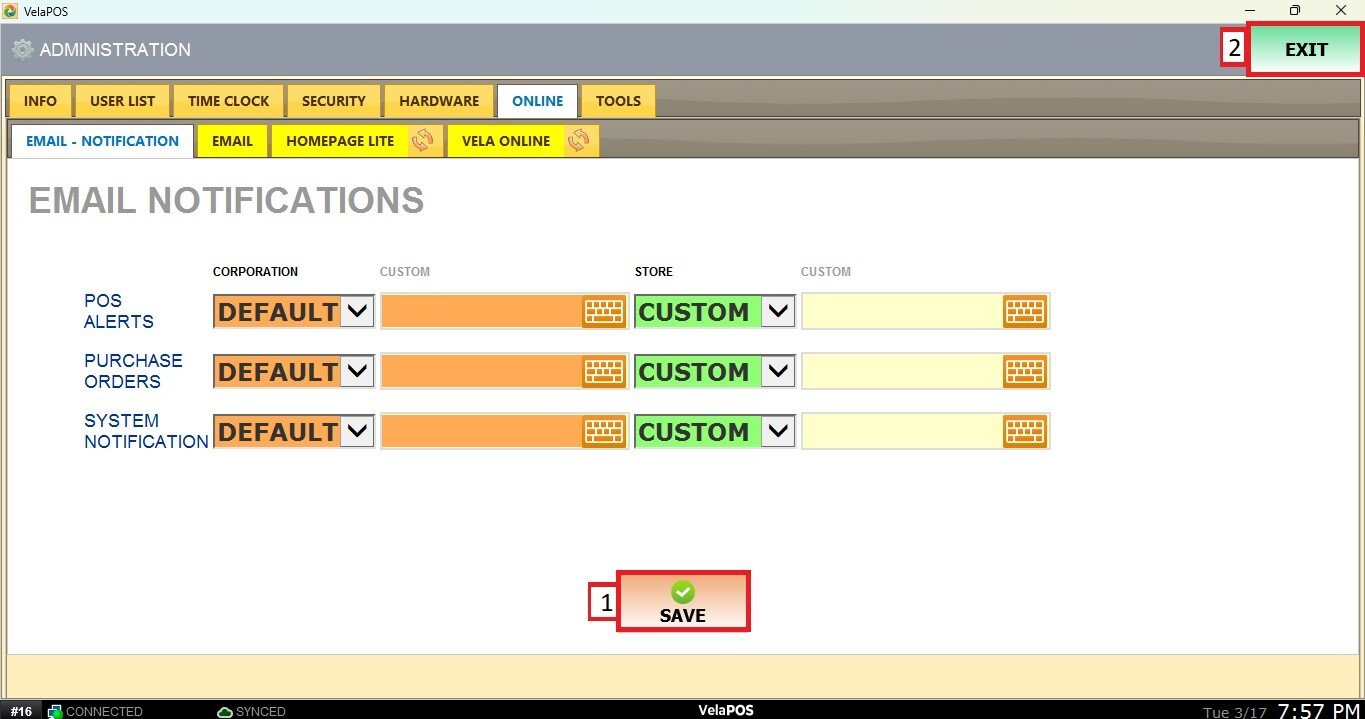The width and height of the screenshot is (1365, 719).
Task: Expand Purchase Orders store CUSTOM dropdown
Action: click(x=779, y=372)
